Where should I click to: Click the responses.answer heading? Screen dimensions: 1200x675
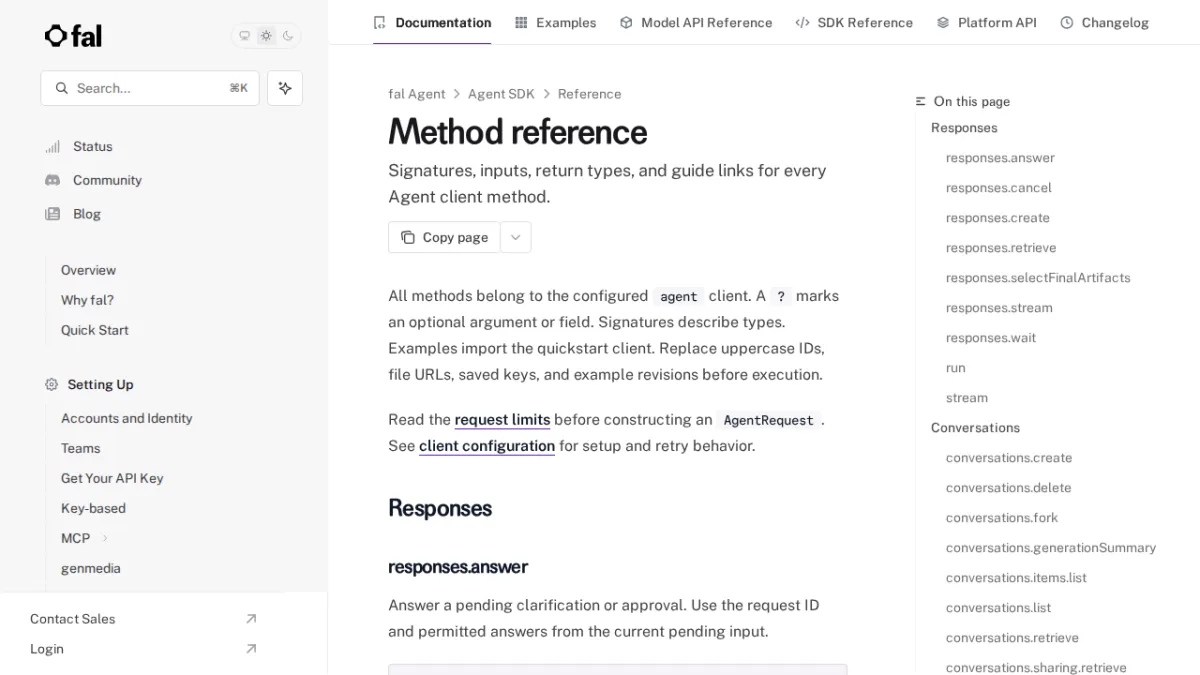458,567
